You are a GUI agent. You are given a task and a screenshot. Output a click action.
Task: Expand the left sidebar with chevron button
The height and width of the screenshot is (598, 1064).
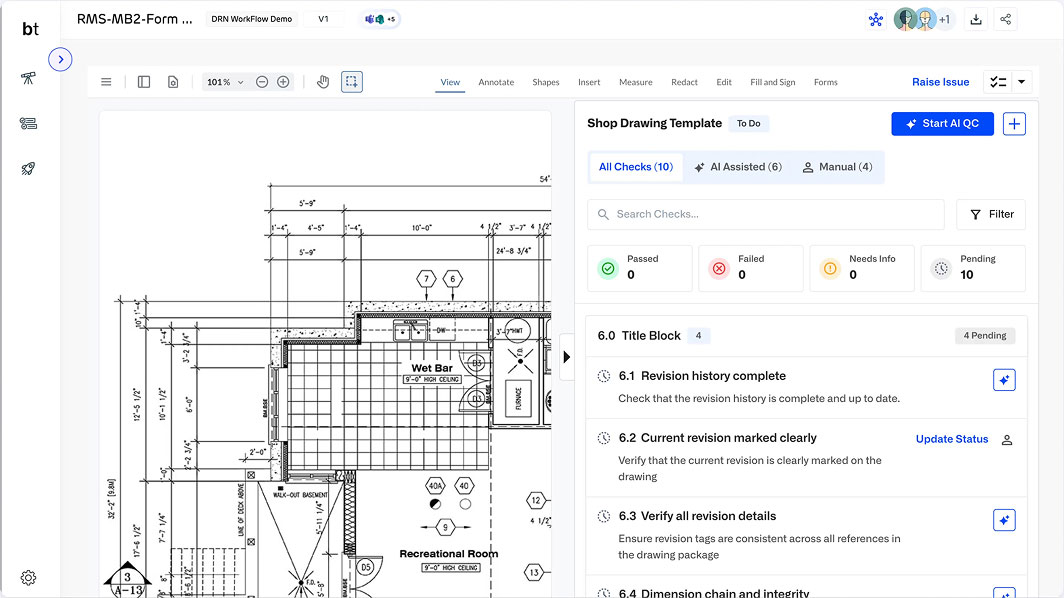tap(60, 59)
